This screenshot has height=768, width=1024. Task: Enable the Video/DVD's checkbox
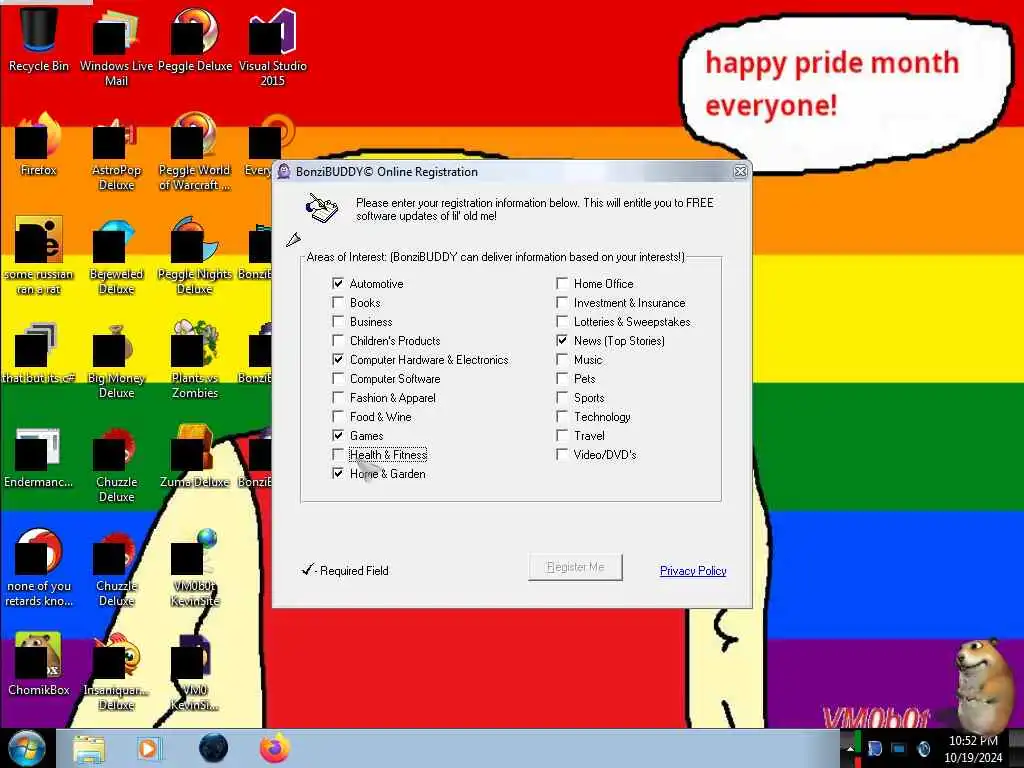562,454
